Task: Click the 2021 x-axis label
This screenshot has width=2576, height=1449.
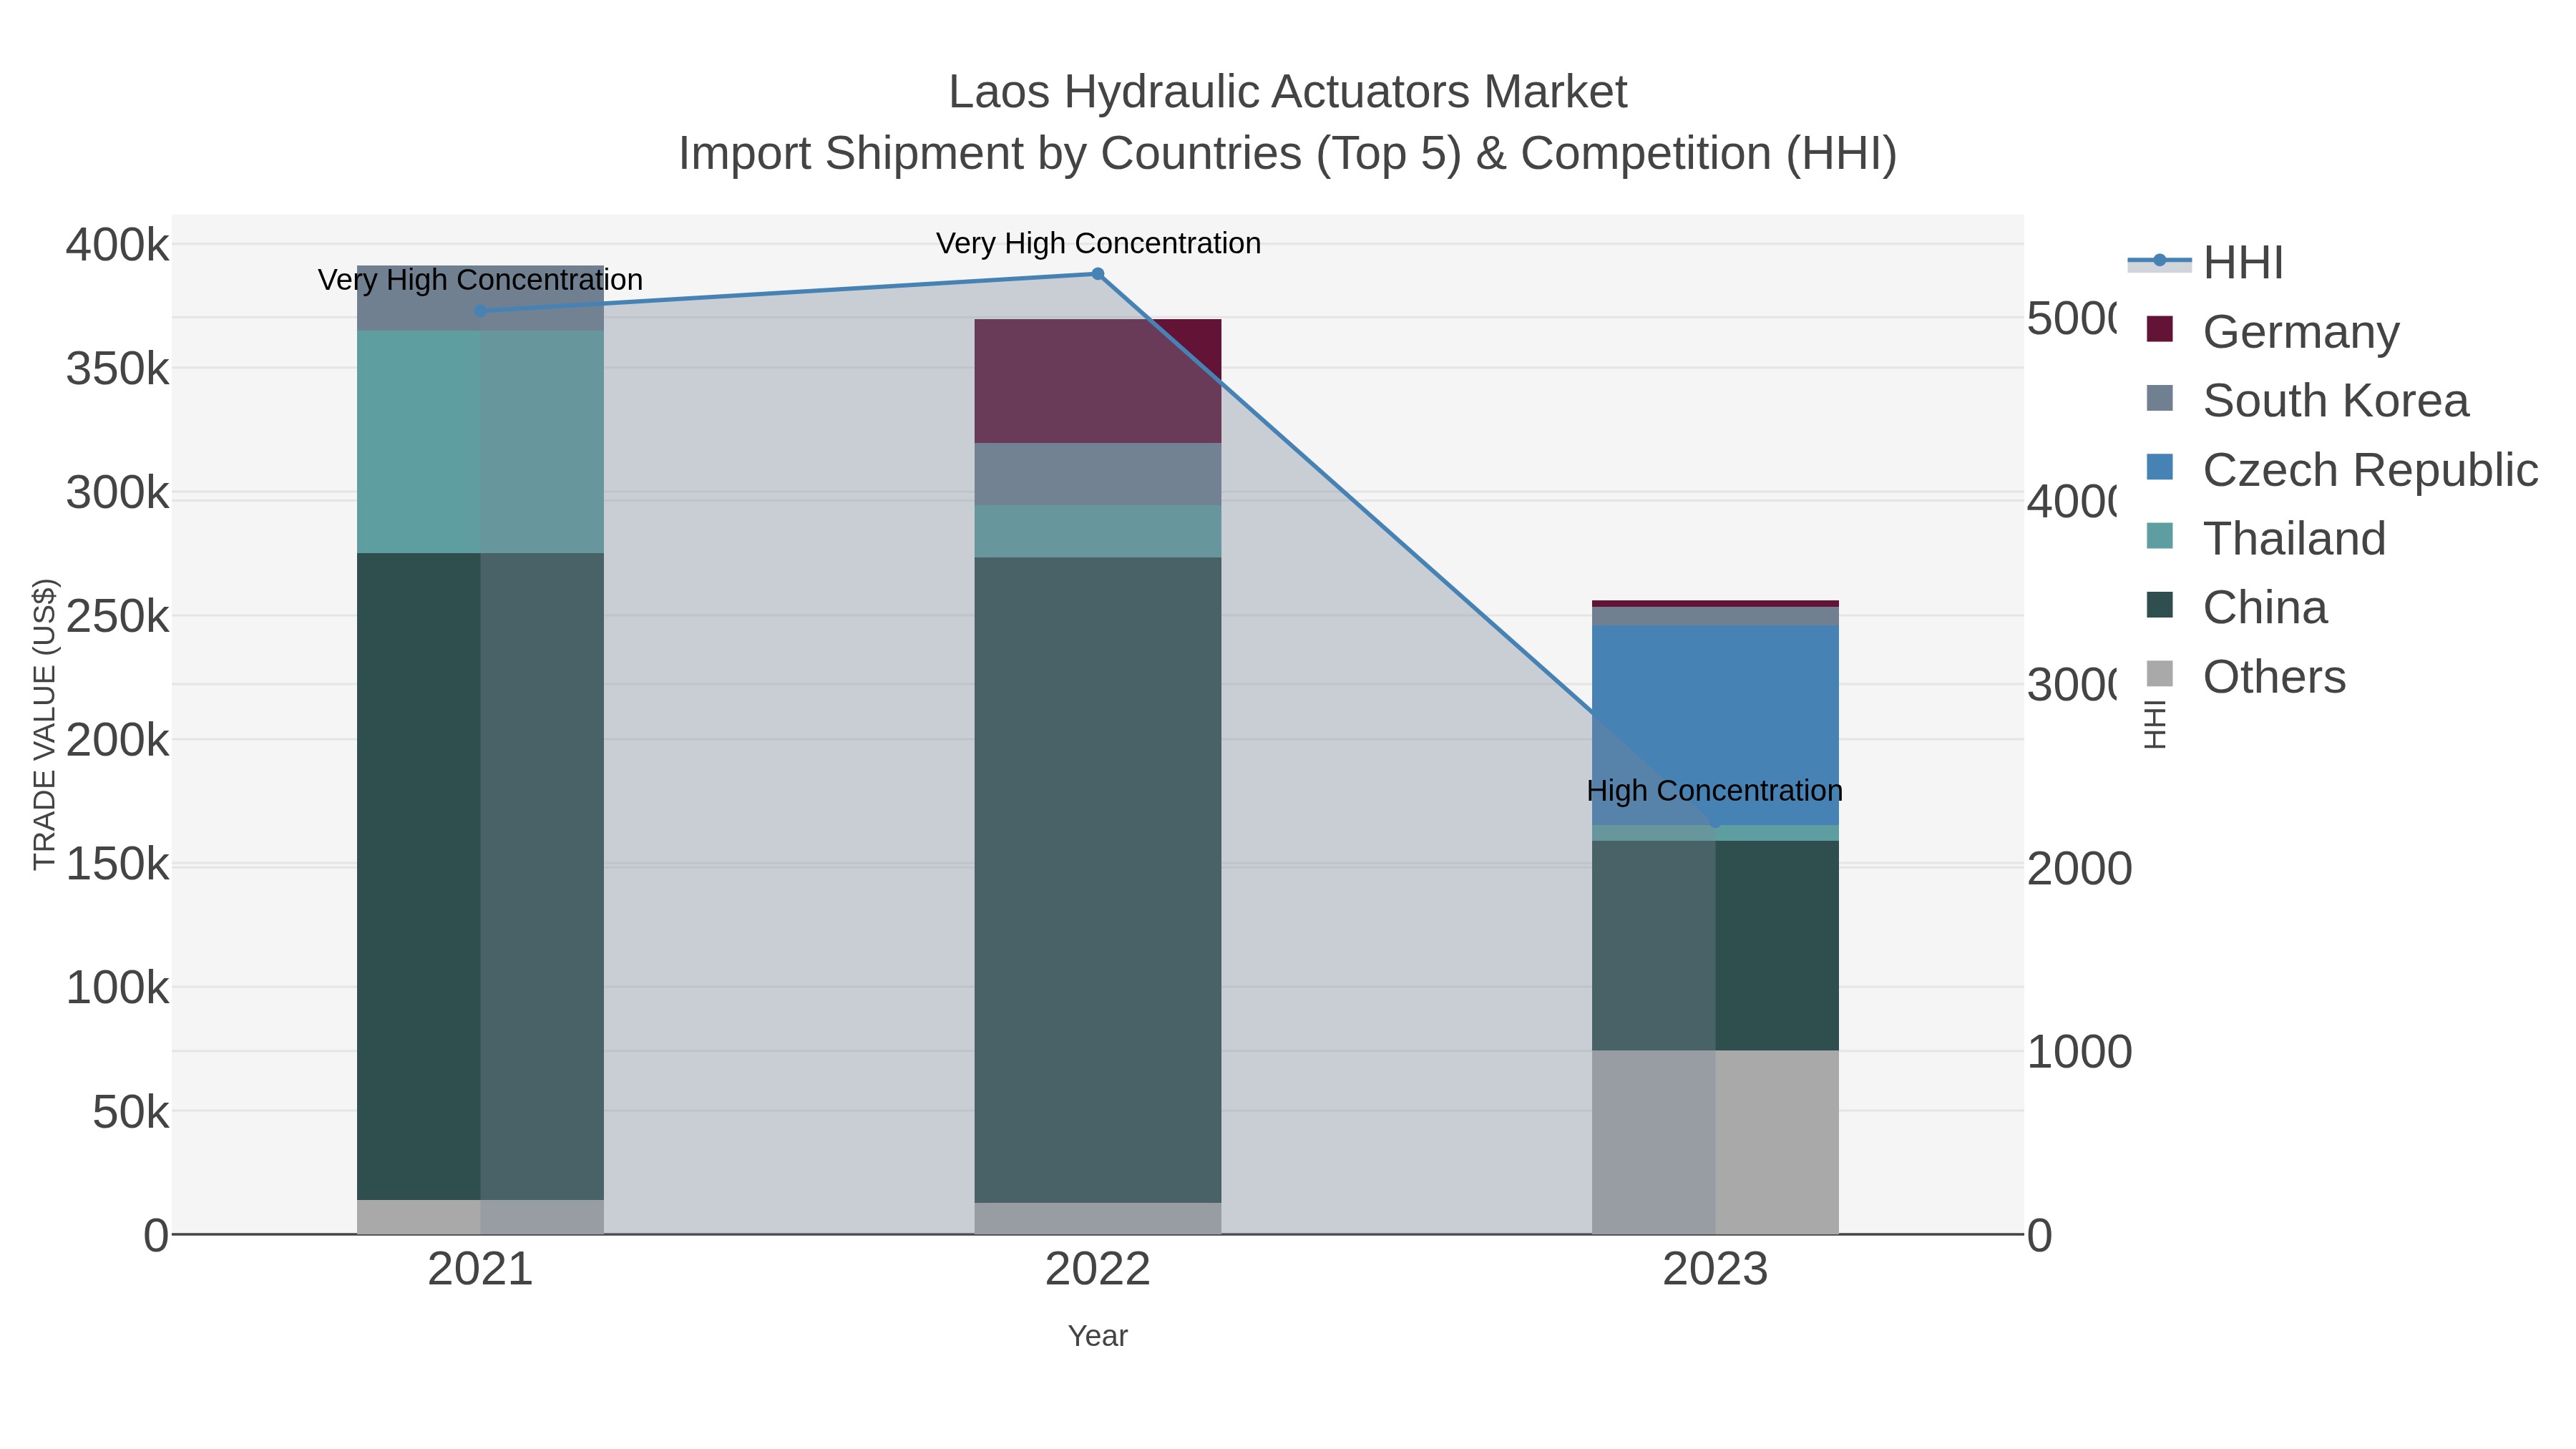Action: click(x=480, y=1270)
